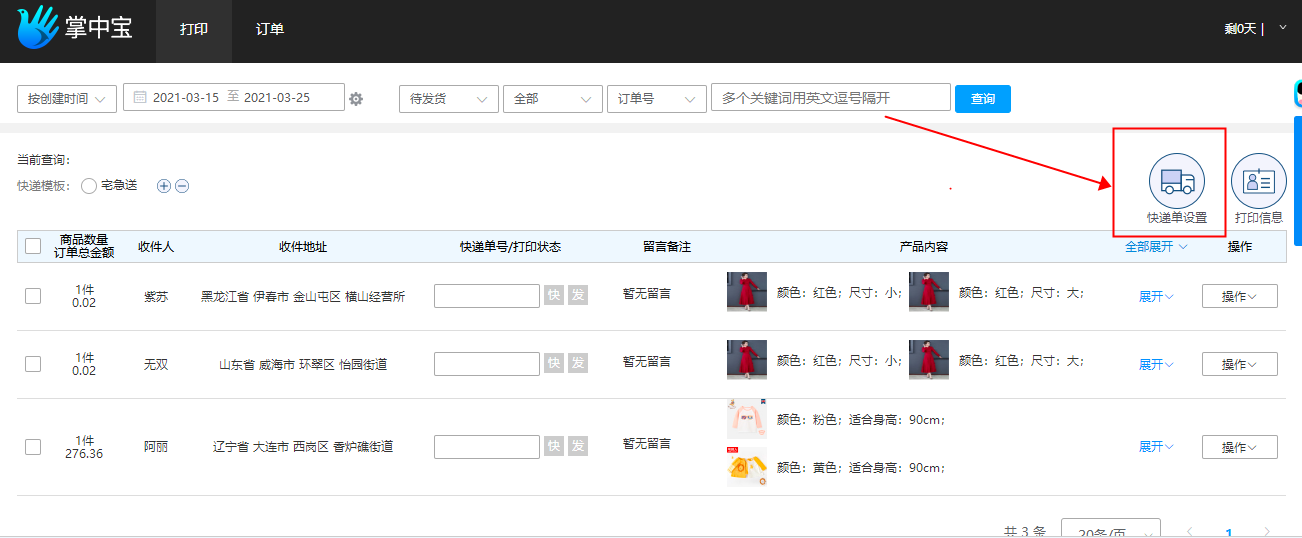Click pink clothing thumbnail in 阿丽 row
This screenshot has height=538, width=1302.
(x=747, y=419)
